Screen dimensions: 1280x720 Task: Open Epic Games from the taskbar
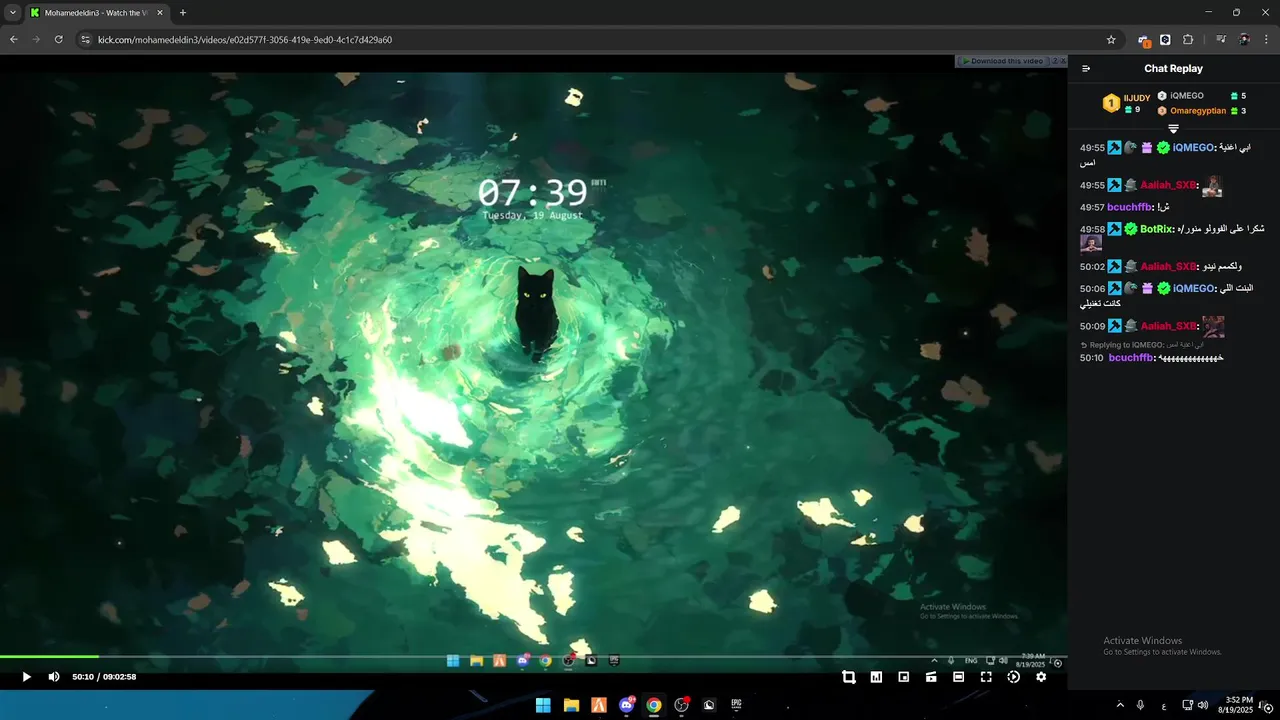737,705
